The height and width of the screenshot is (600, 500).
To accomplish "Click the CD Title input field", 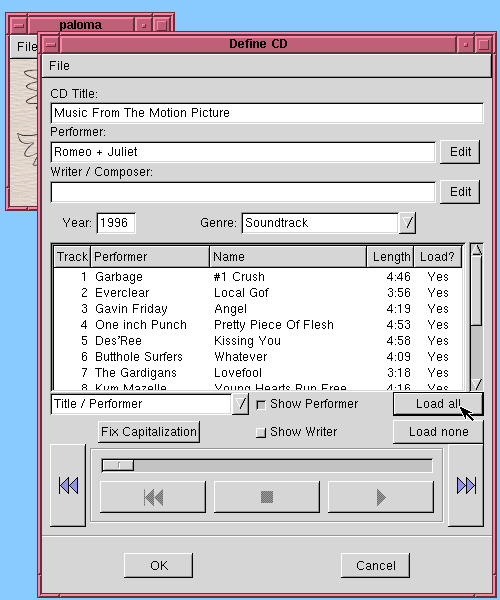I will coord(267,113).
